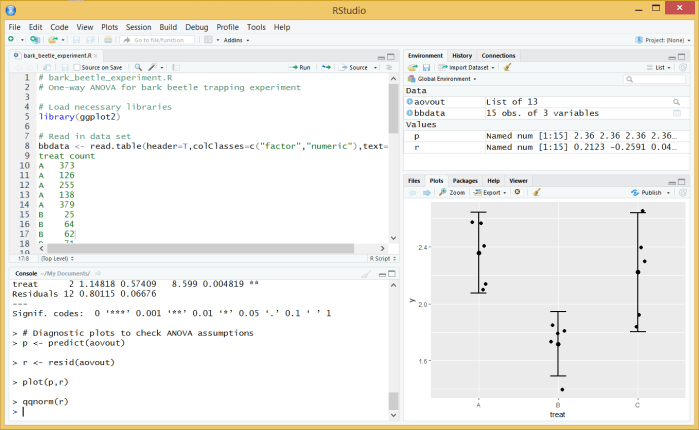Open the List view mode dropdown
This screenshot has height=430, width=699.
659,67
